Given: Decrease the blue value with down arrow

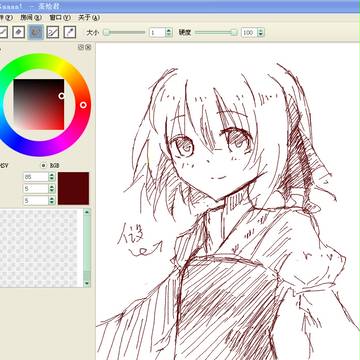Looking at the screenshot, I should point(52,203).
